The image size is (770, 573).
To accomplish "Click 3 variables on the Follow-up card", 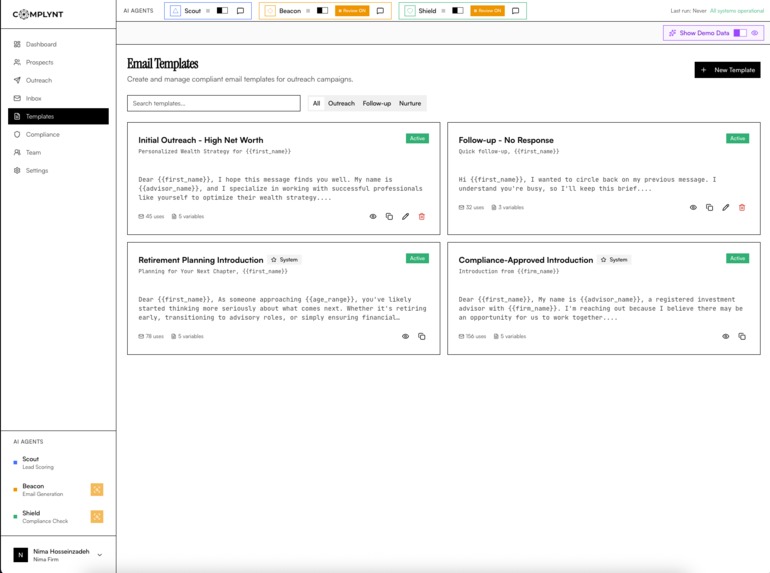I will [x=508, y=208].
